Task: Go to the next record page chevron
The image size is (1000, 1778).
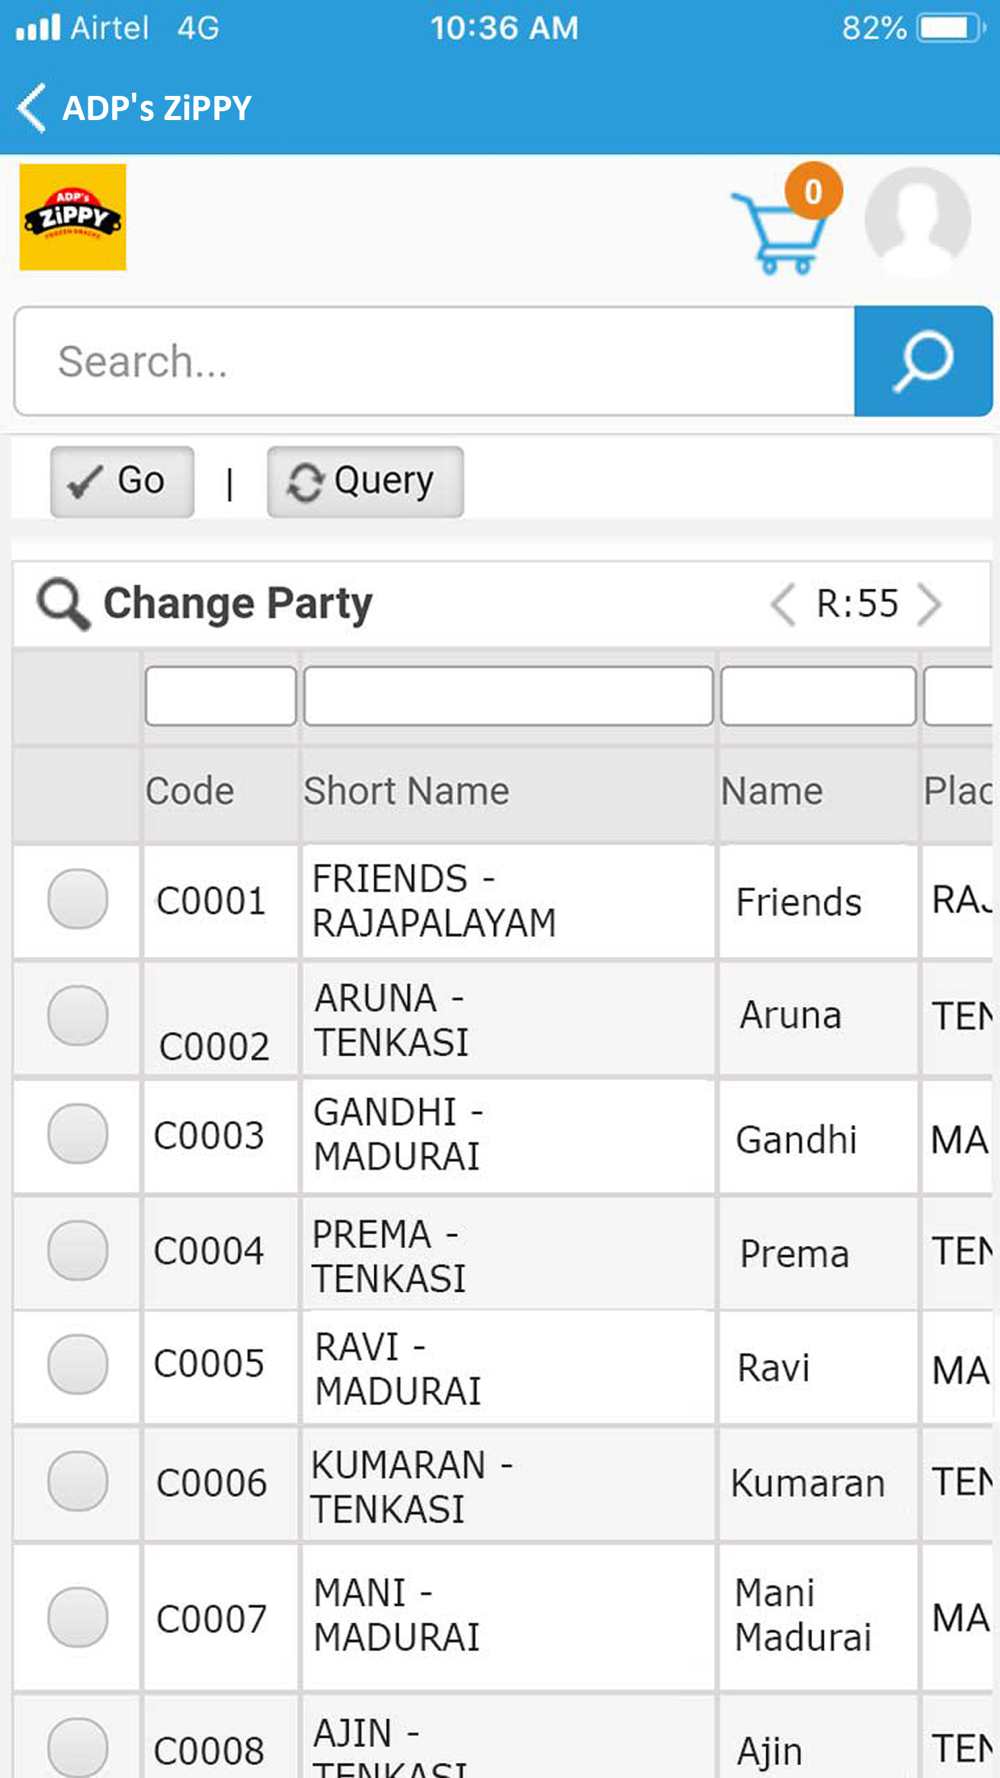Action: point(930,604)
